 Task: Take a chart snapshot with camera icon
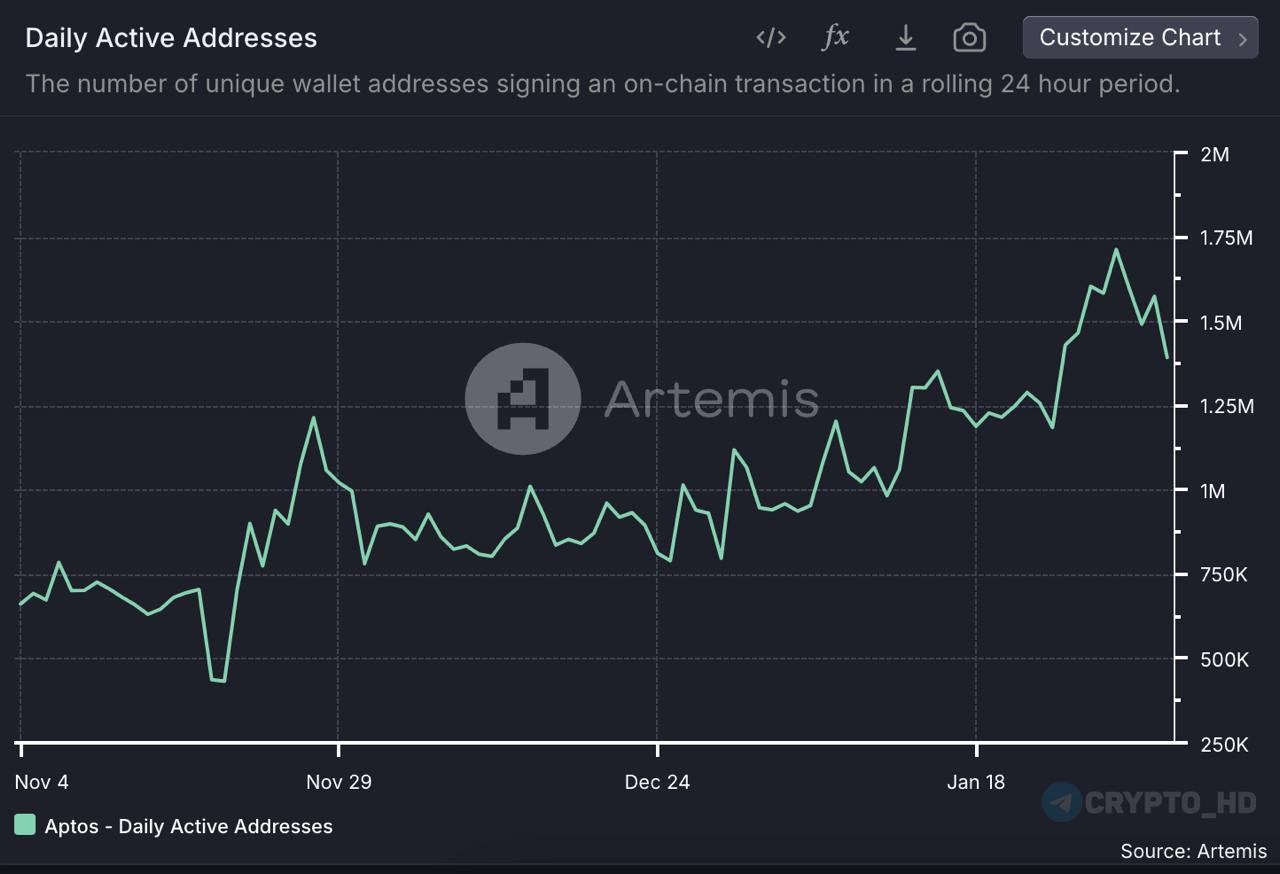[x=969, y=38]
